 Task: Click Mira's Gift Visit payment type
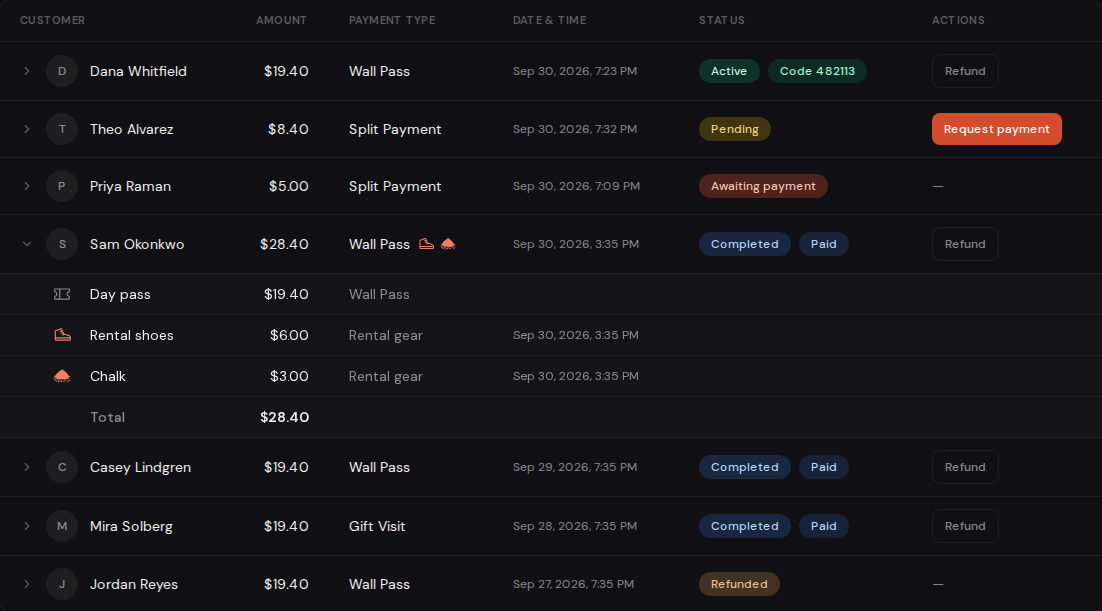[377, 526]
